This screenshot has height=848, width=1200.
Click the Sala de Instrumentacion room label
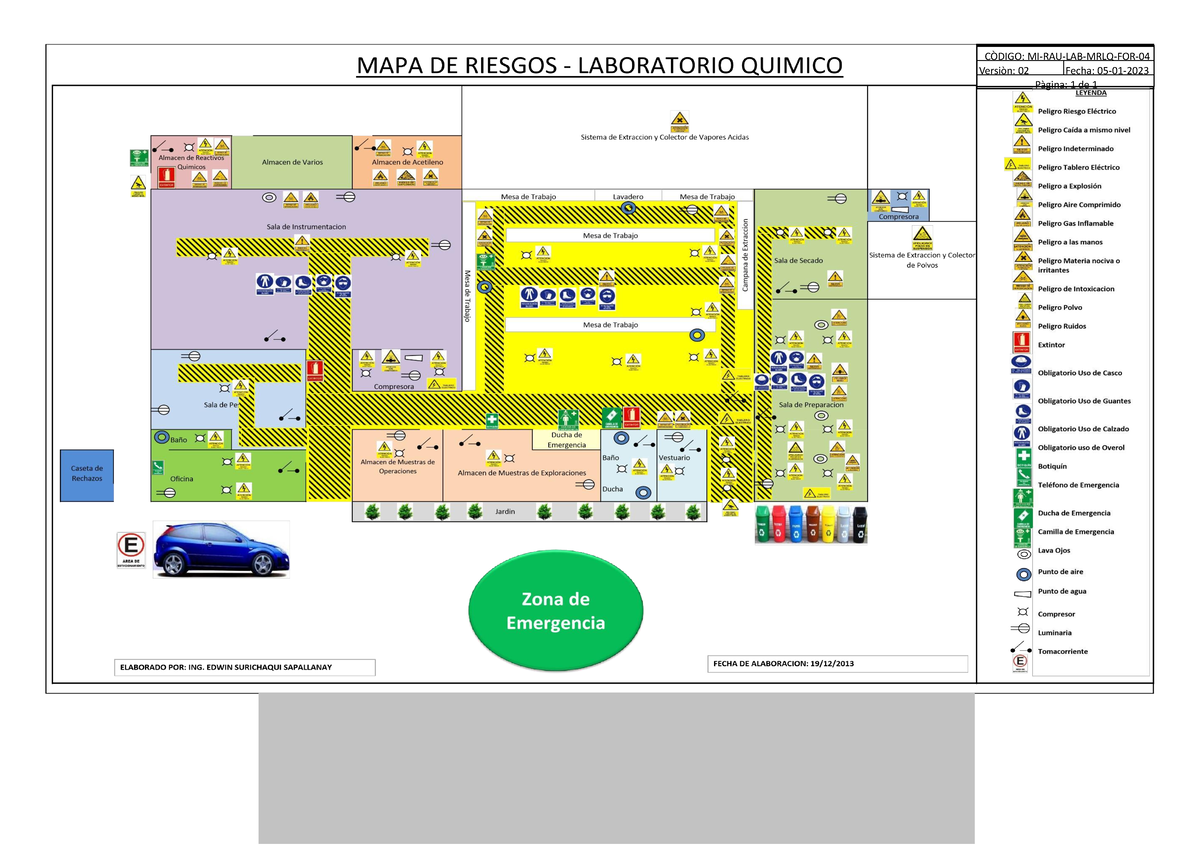tap(306, 227)
